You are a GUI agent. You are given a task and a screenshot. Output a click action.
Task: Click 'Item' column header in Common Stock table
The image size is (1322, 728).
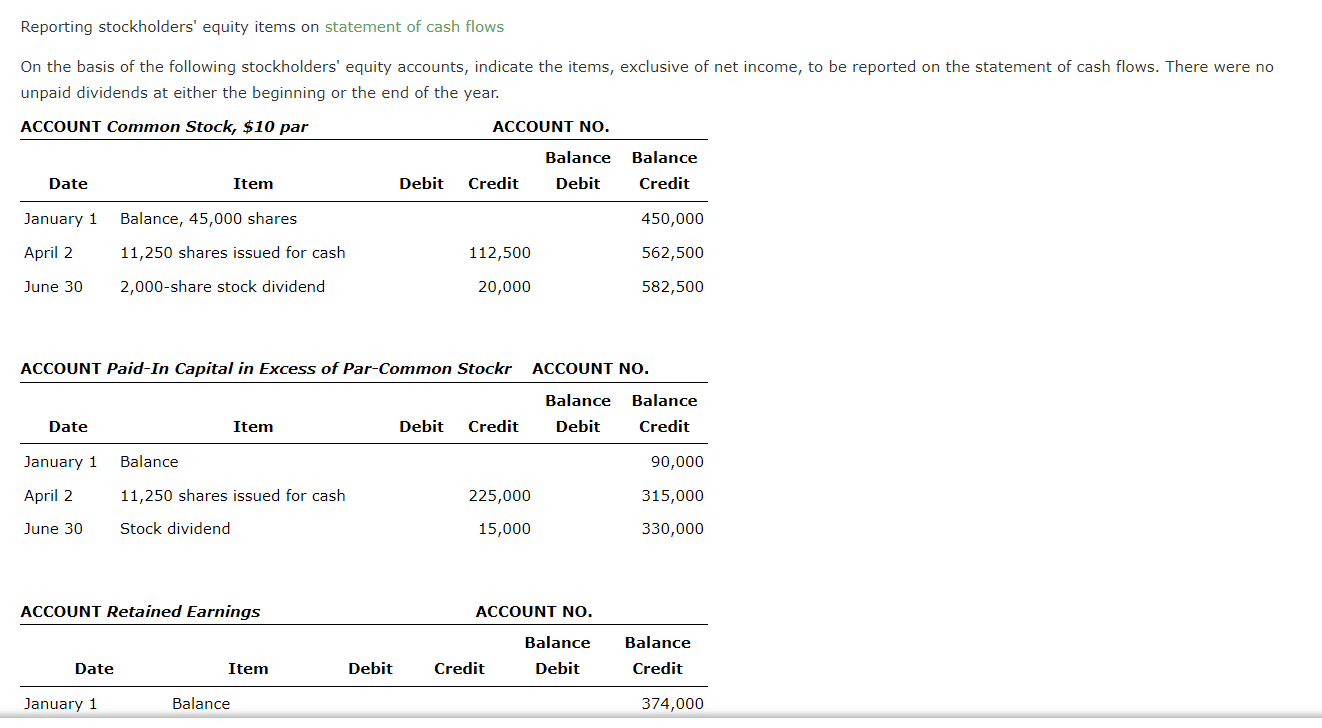(x=253, y=184)
